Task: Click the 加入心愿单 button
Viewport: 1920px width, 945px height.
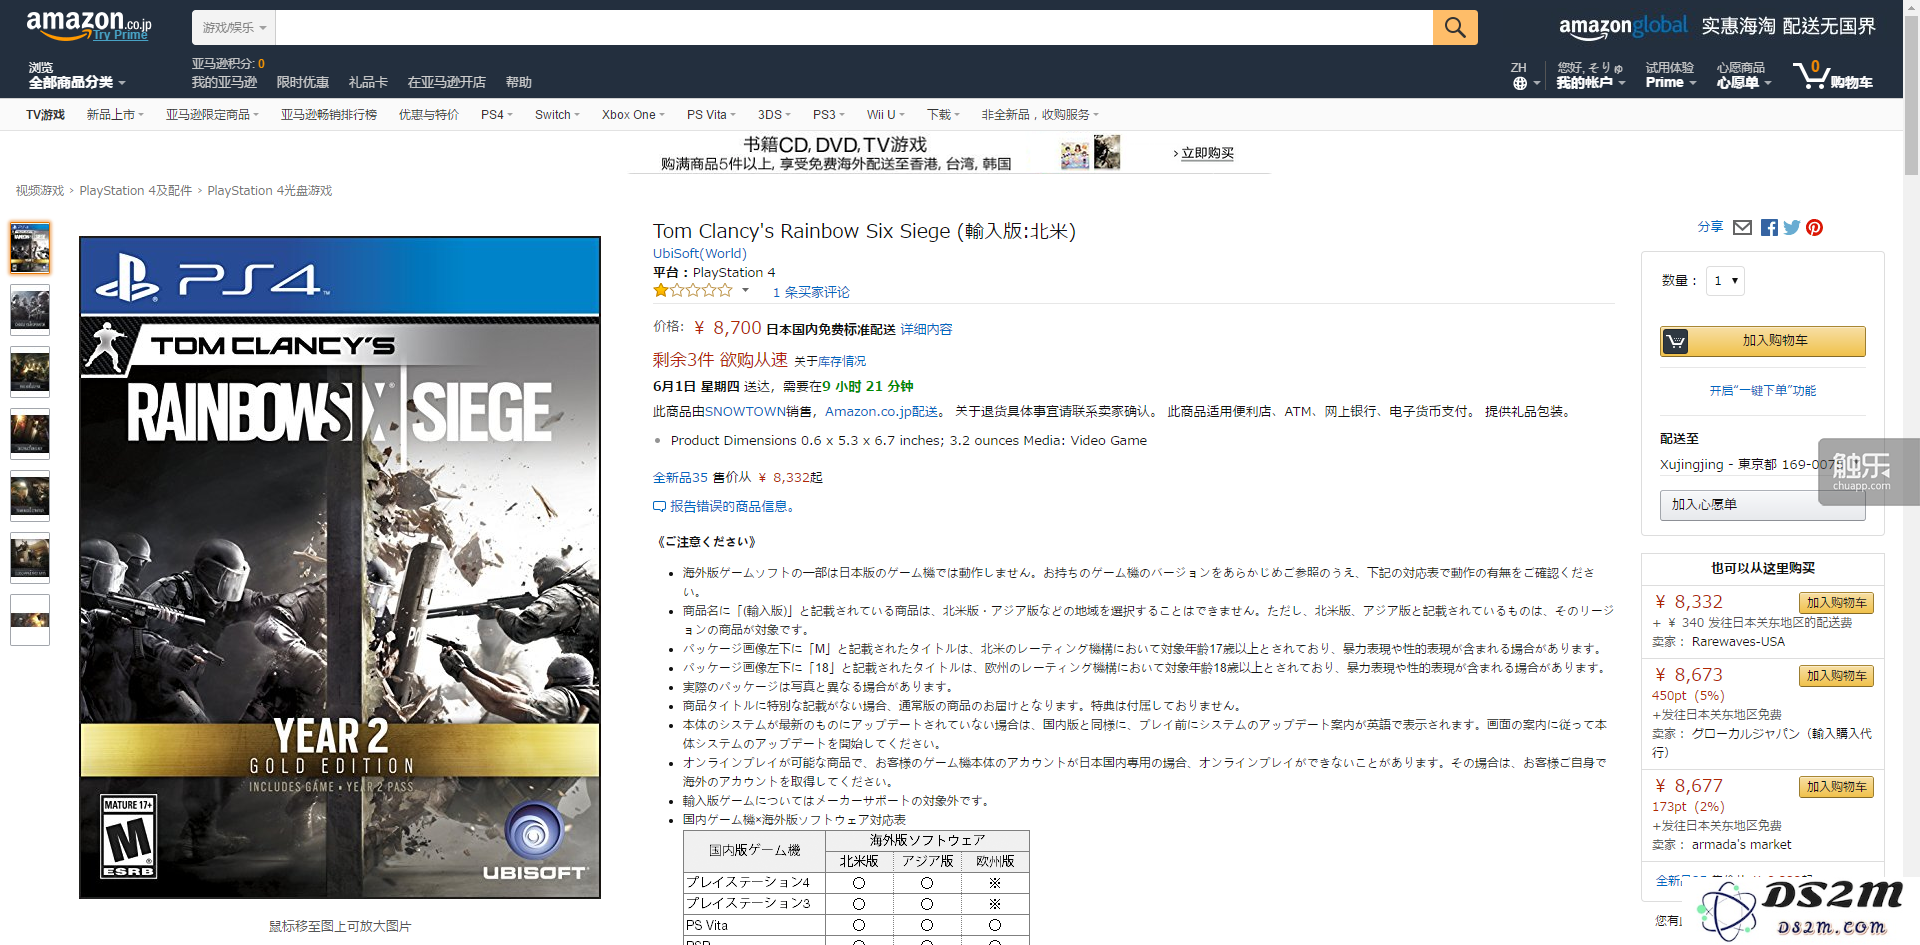Action: [x=1762, y=505]
